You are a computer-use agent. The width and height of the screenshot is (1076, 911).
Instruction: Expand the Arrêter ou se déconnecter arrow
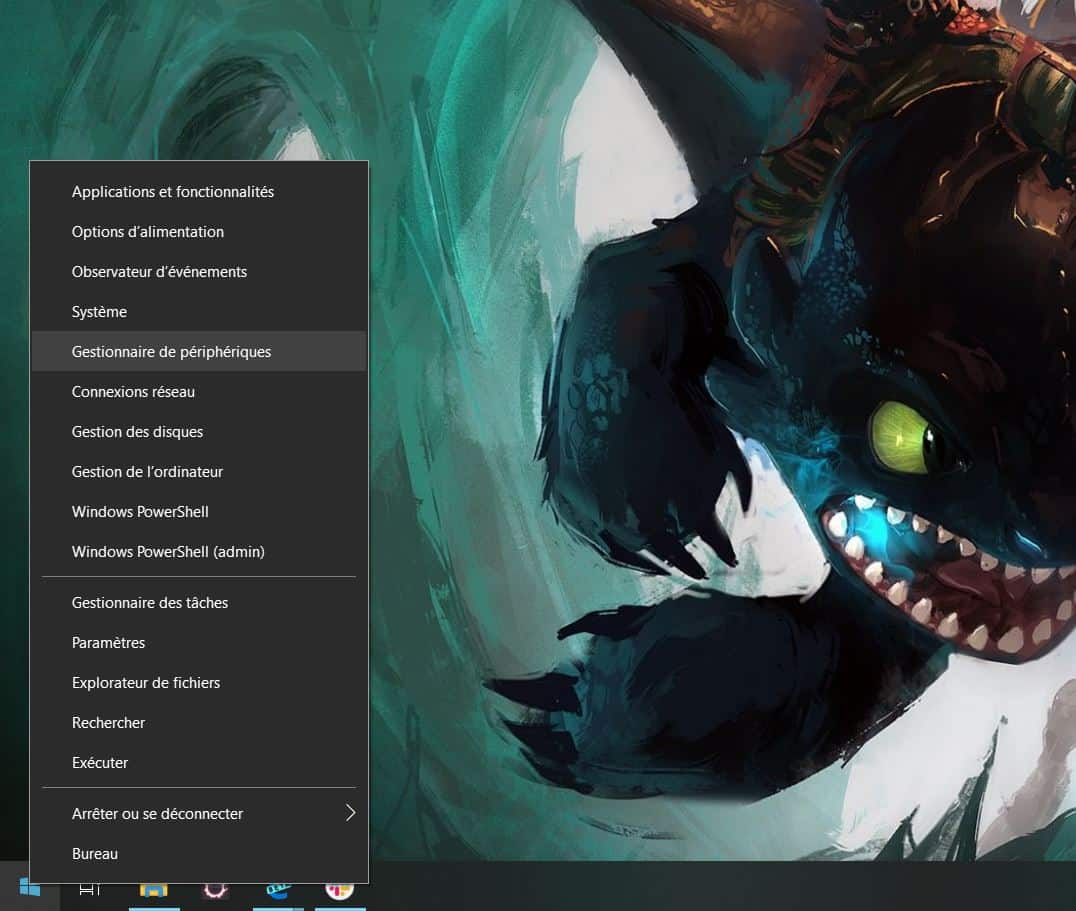(350, 813)
